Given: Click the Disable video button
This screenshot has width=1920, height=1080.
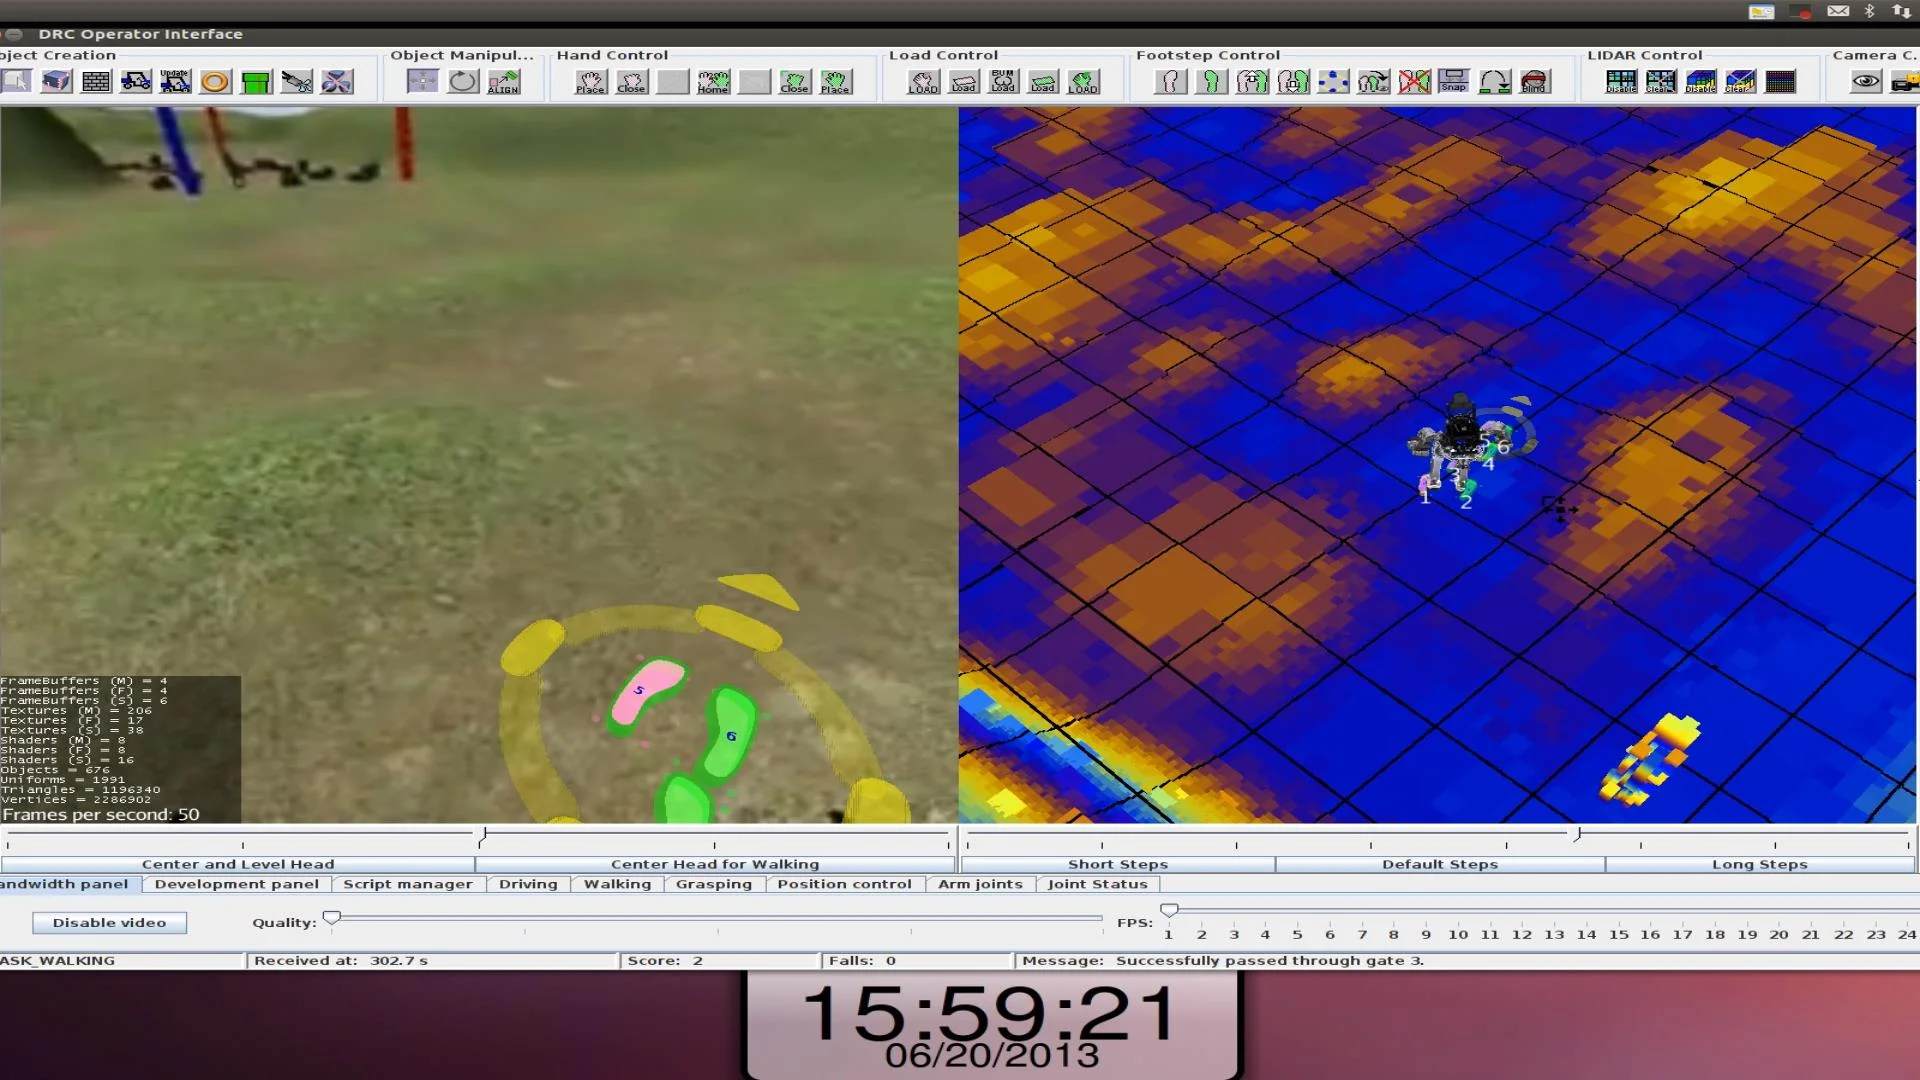Looking at the screenshot, I should tap(110, 923).
